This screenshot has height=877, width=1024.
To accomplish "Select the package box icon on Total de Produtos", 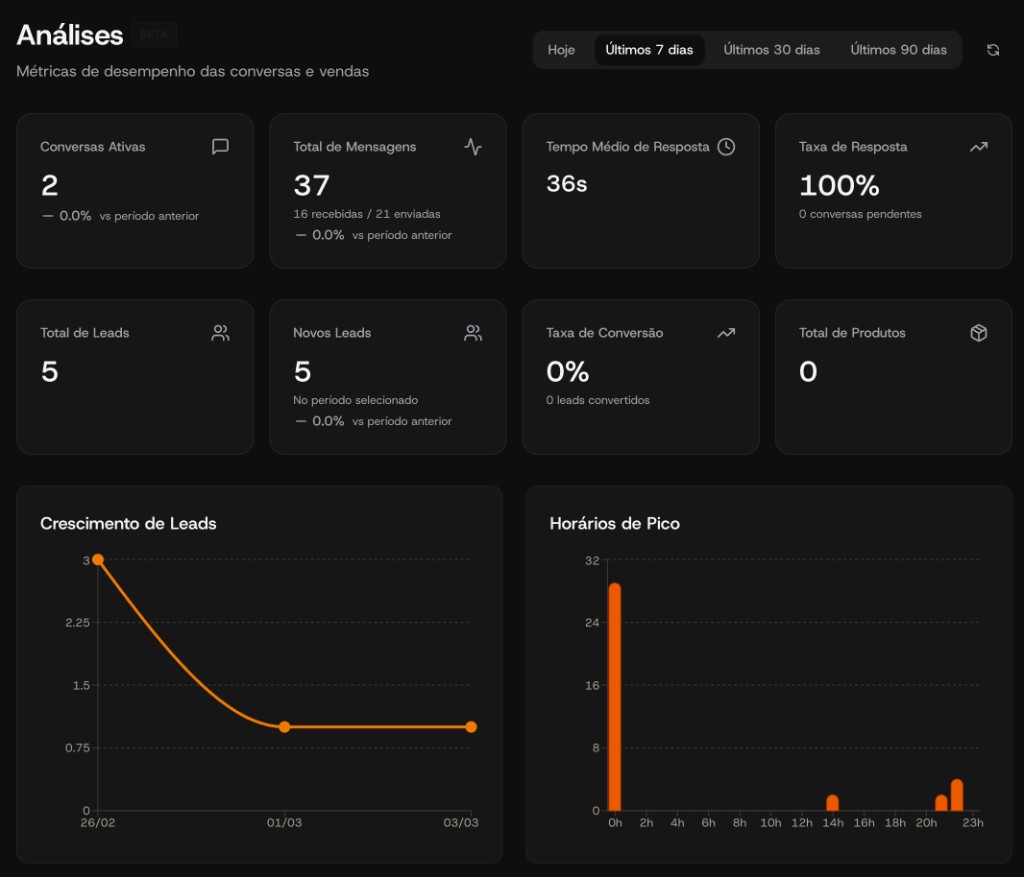I will (977, 332).
